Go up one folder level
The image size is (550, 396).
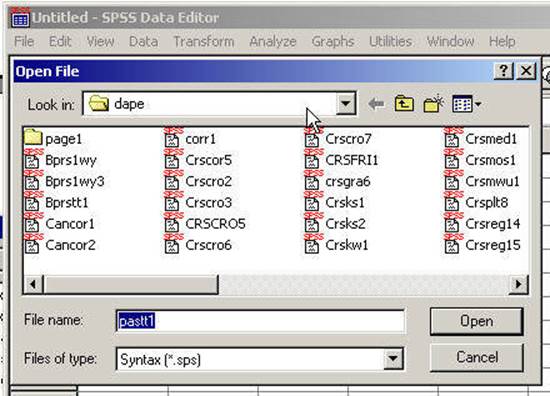tap(404, 104)
